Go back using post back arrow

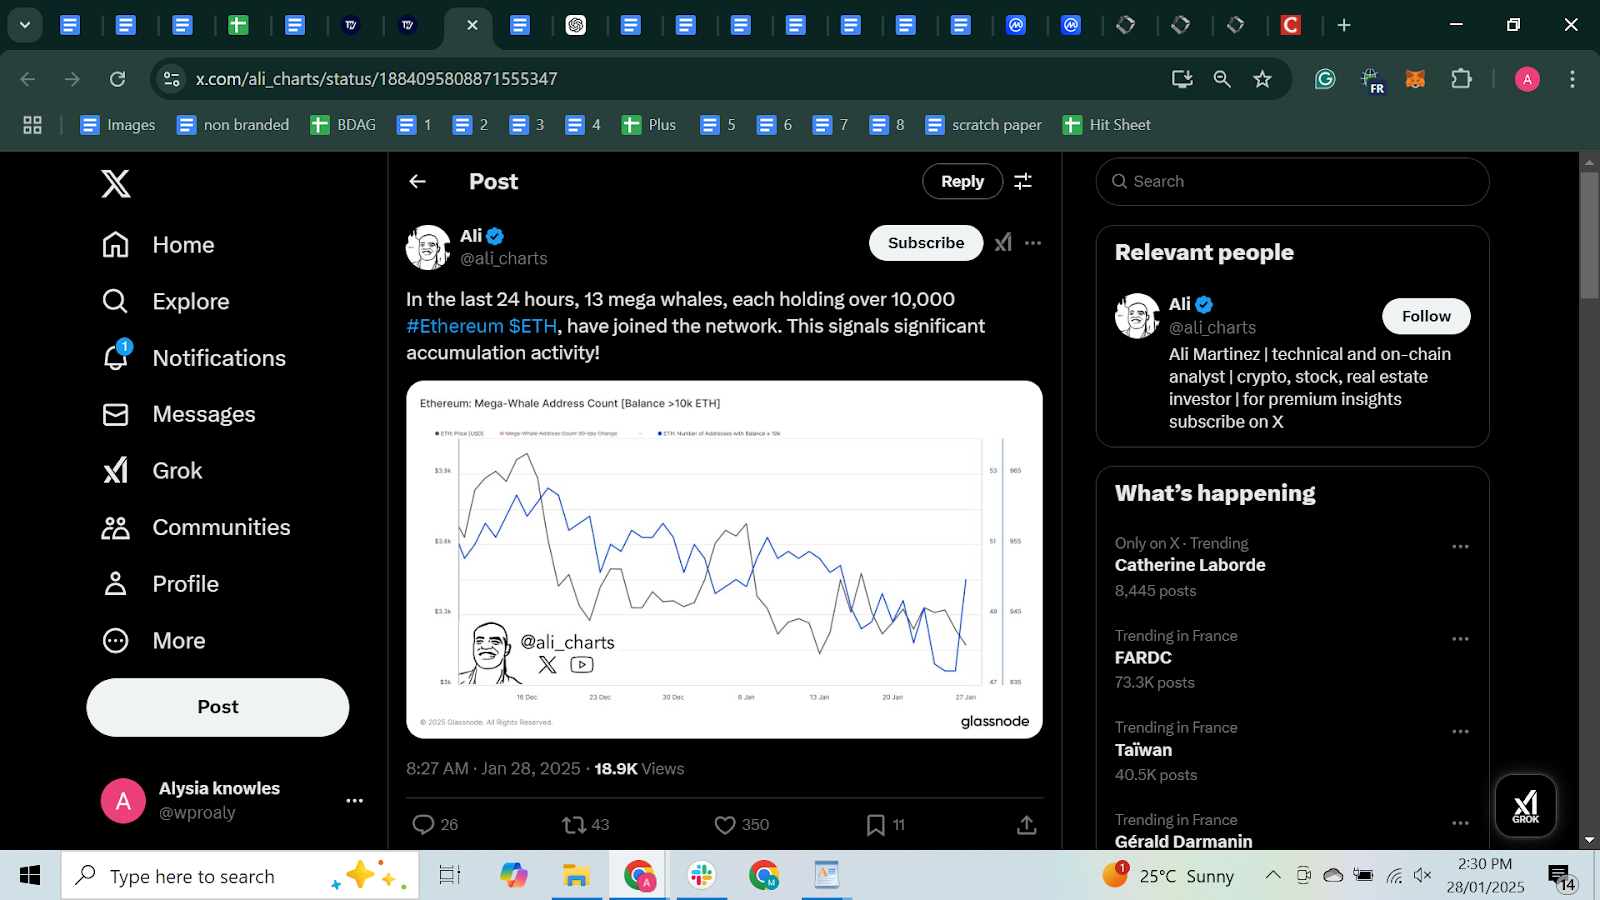[418, 181]
